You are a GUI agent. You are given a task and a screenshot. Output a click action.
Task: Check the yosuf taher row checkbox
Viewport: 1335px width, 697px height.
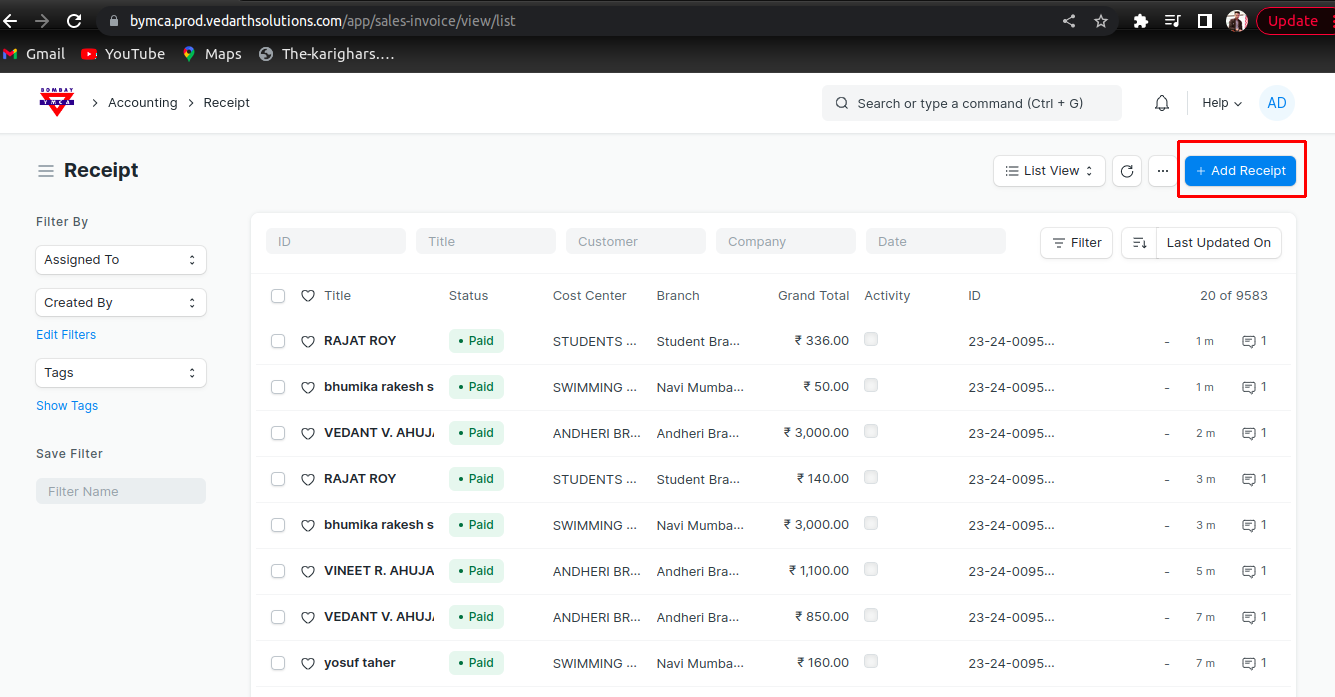point(278,663)
